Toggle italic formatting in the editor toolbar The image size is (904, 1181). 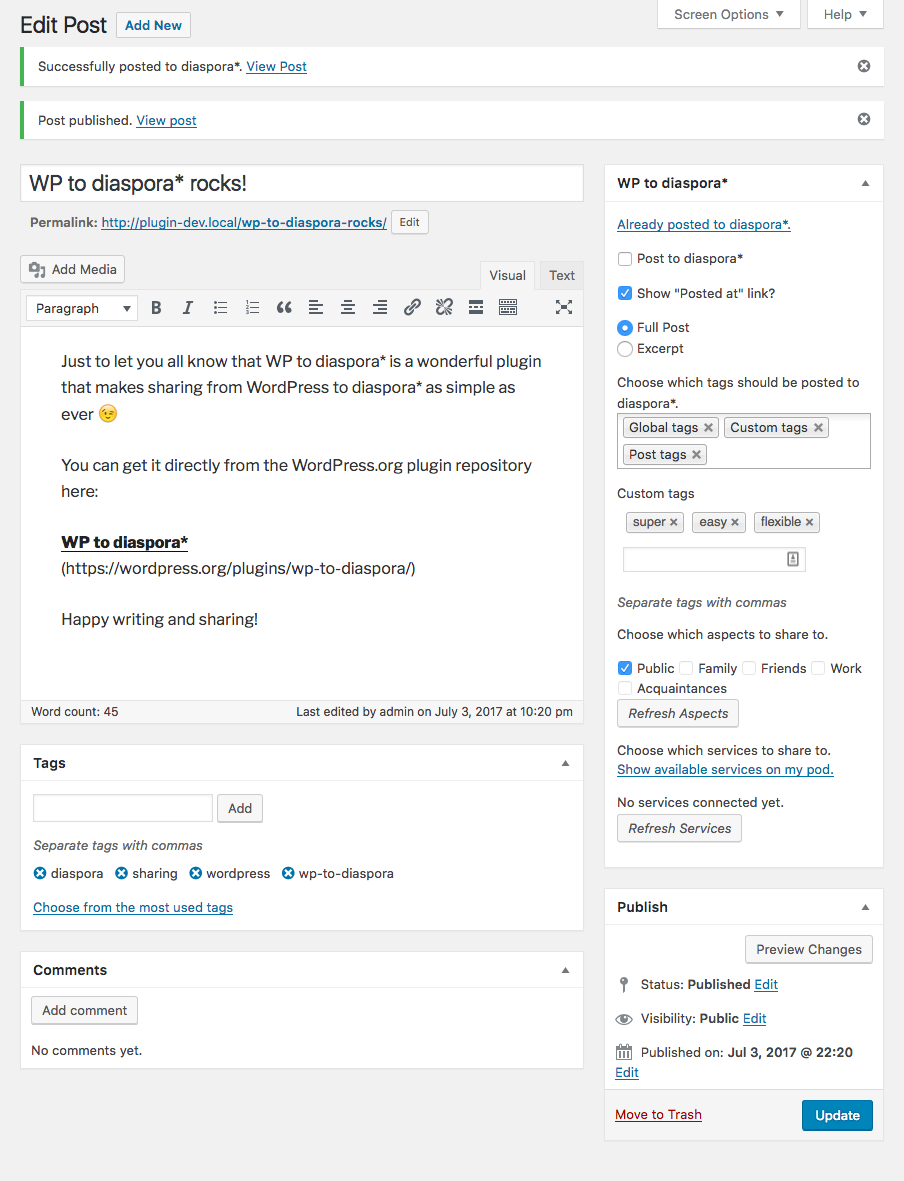pos(188,307)
